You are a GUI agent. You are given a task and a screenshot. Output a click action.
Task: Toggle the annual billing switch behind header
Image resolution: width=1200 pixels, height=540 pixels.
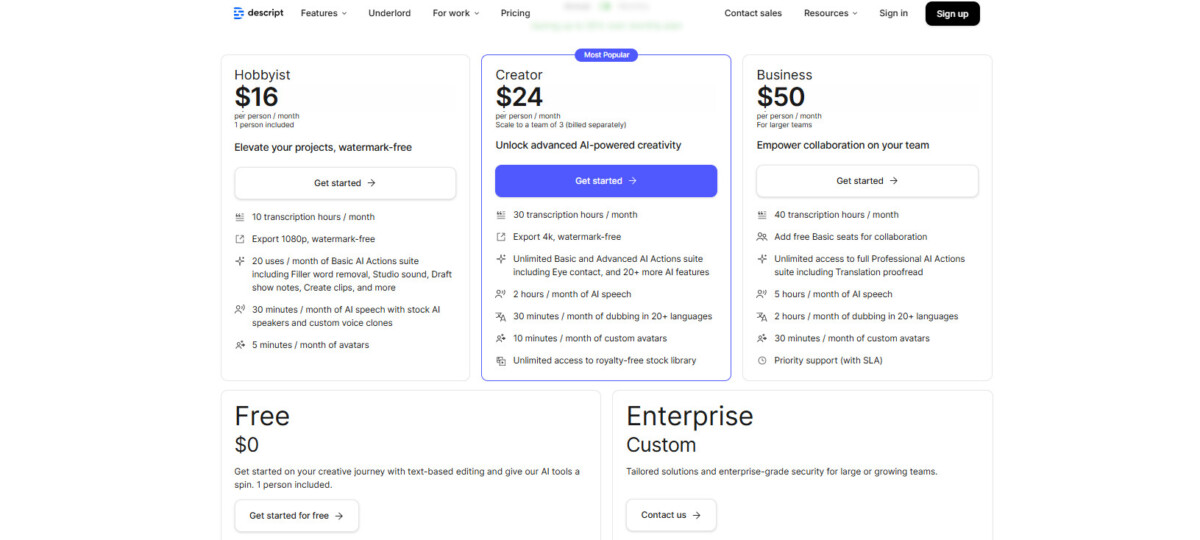click(605, 5)
